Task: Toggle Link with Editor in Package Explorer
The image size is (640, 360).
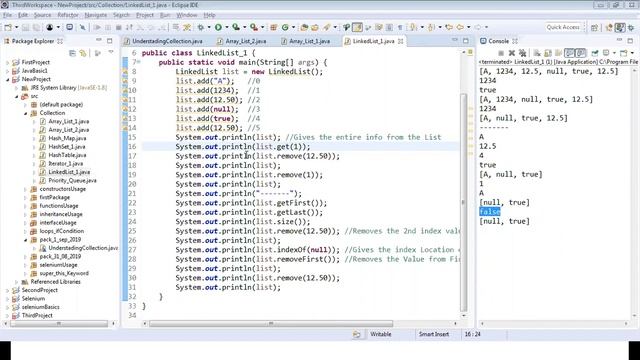Action: 83,53
